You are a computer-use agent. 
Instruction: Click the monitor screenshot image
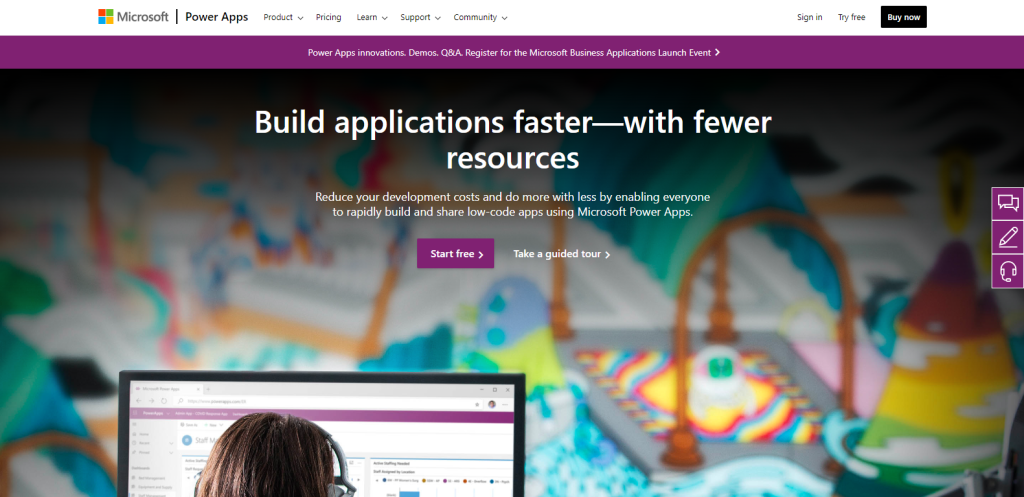coord(322,434)
